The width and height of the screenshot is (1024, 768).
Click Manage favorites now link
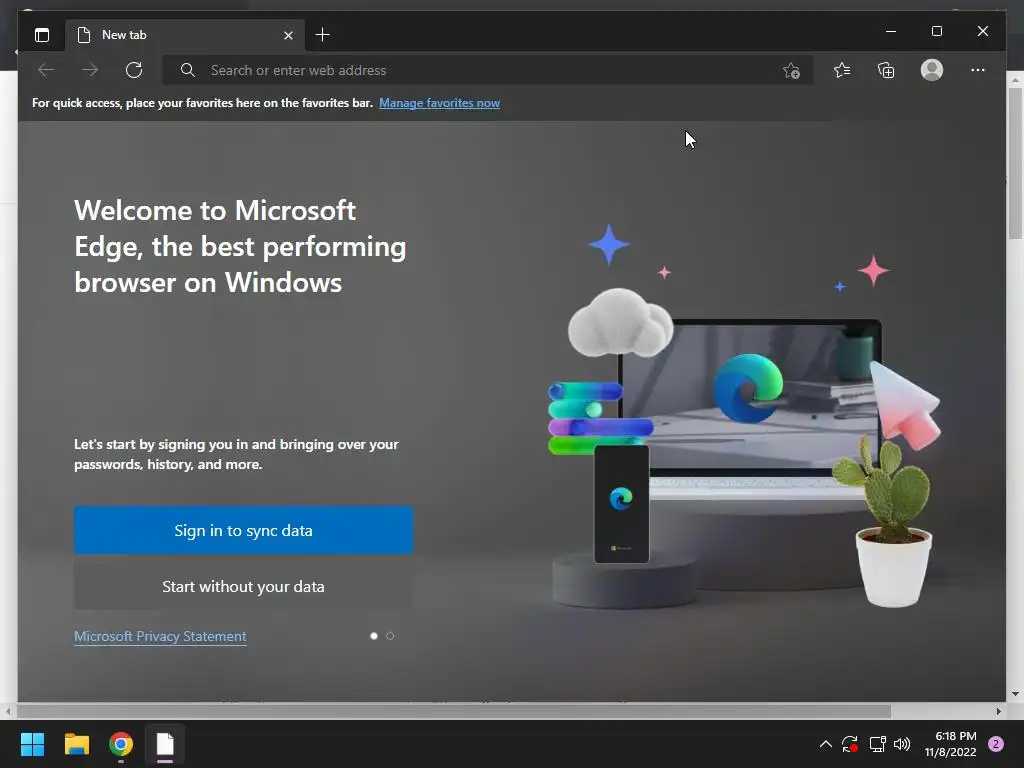[440, 103]
